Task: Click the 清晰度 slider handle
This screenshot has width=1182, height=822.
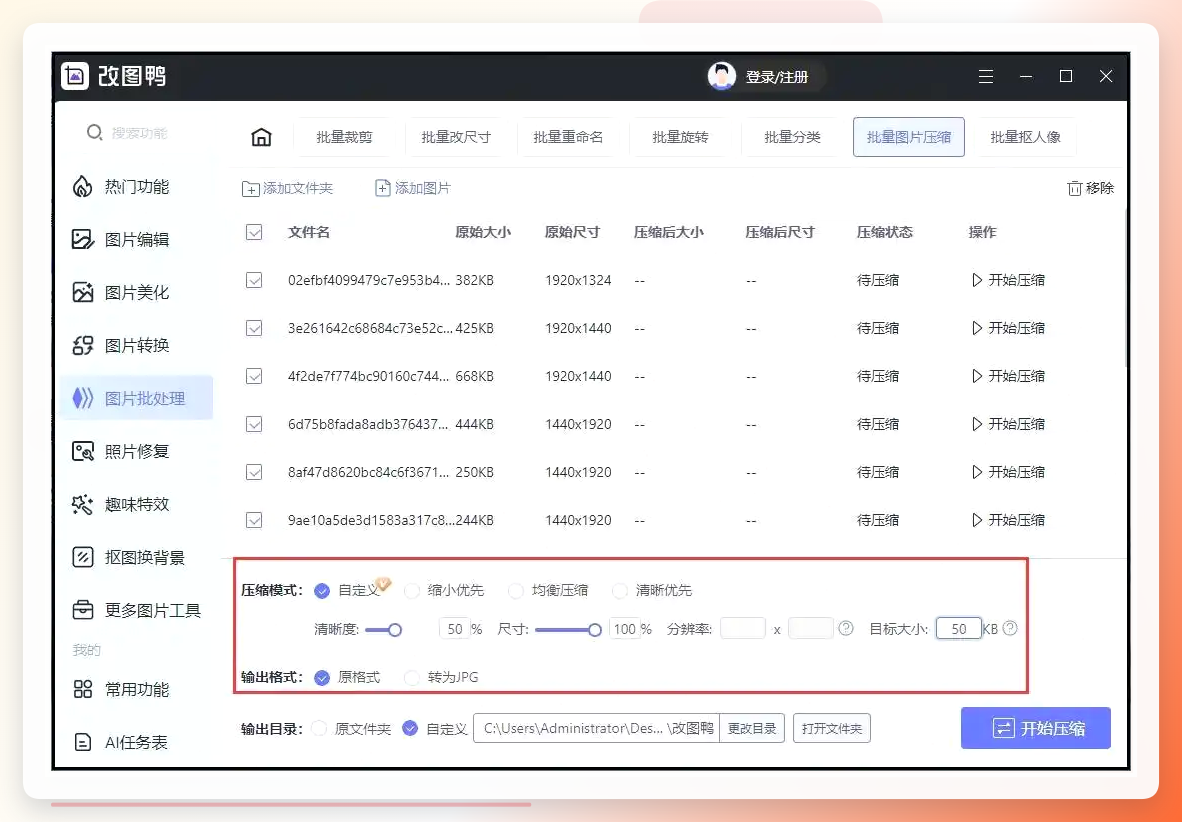Action: pyautogui.click(x=394, y=630)
